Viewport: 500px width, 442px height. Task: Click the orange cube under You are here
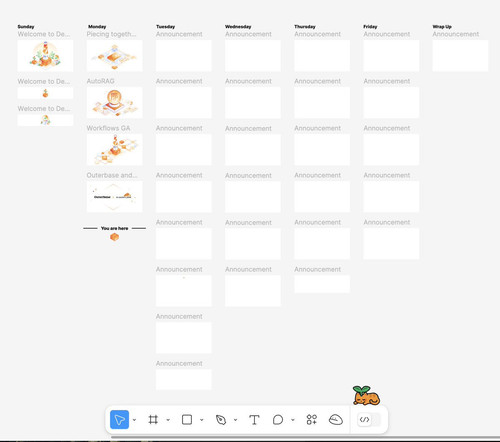(114, 237)
